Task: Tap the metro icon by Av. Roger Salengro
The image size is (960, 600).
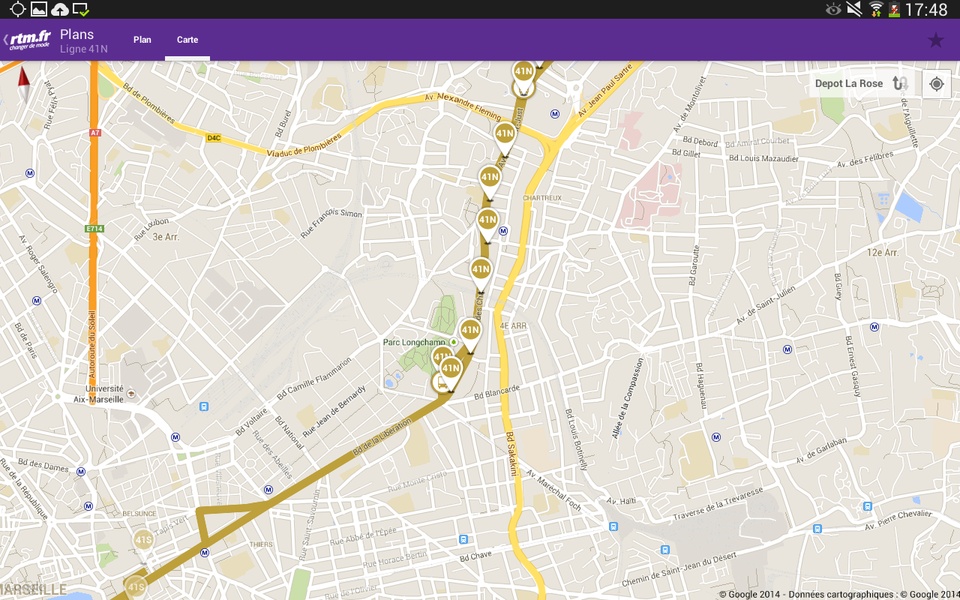Action: click(37, 301)
